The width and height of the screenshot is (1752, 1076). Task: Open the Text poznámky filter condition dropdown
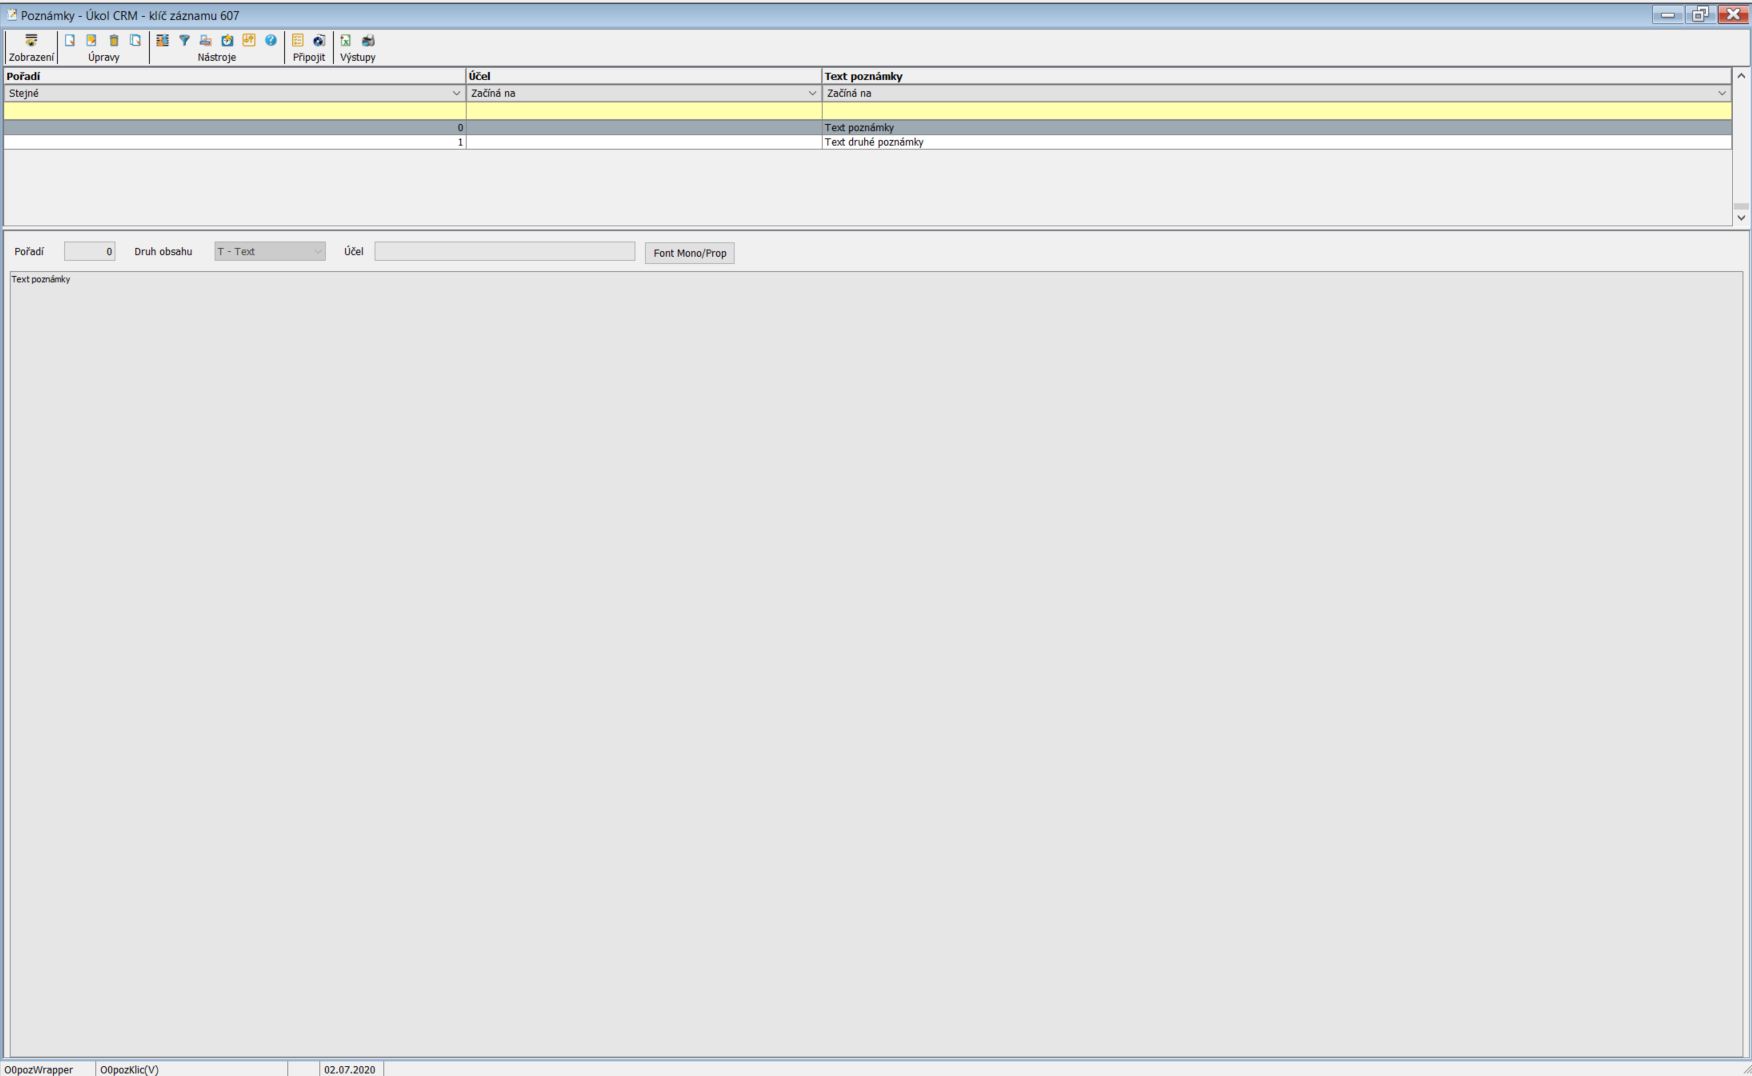pyautogui.click(x=1721, y=93)
